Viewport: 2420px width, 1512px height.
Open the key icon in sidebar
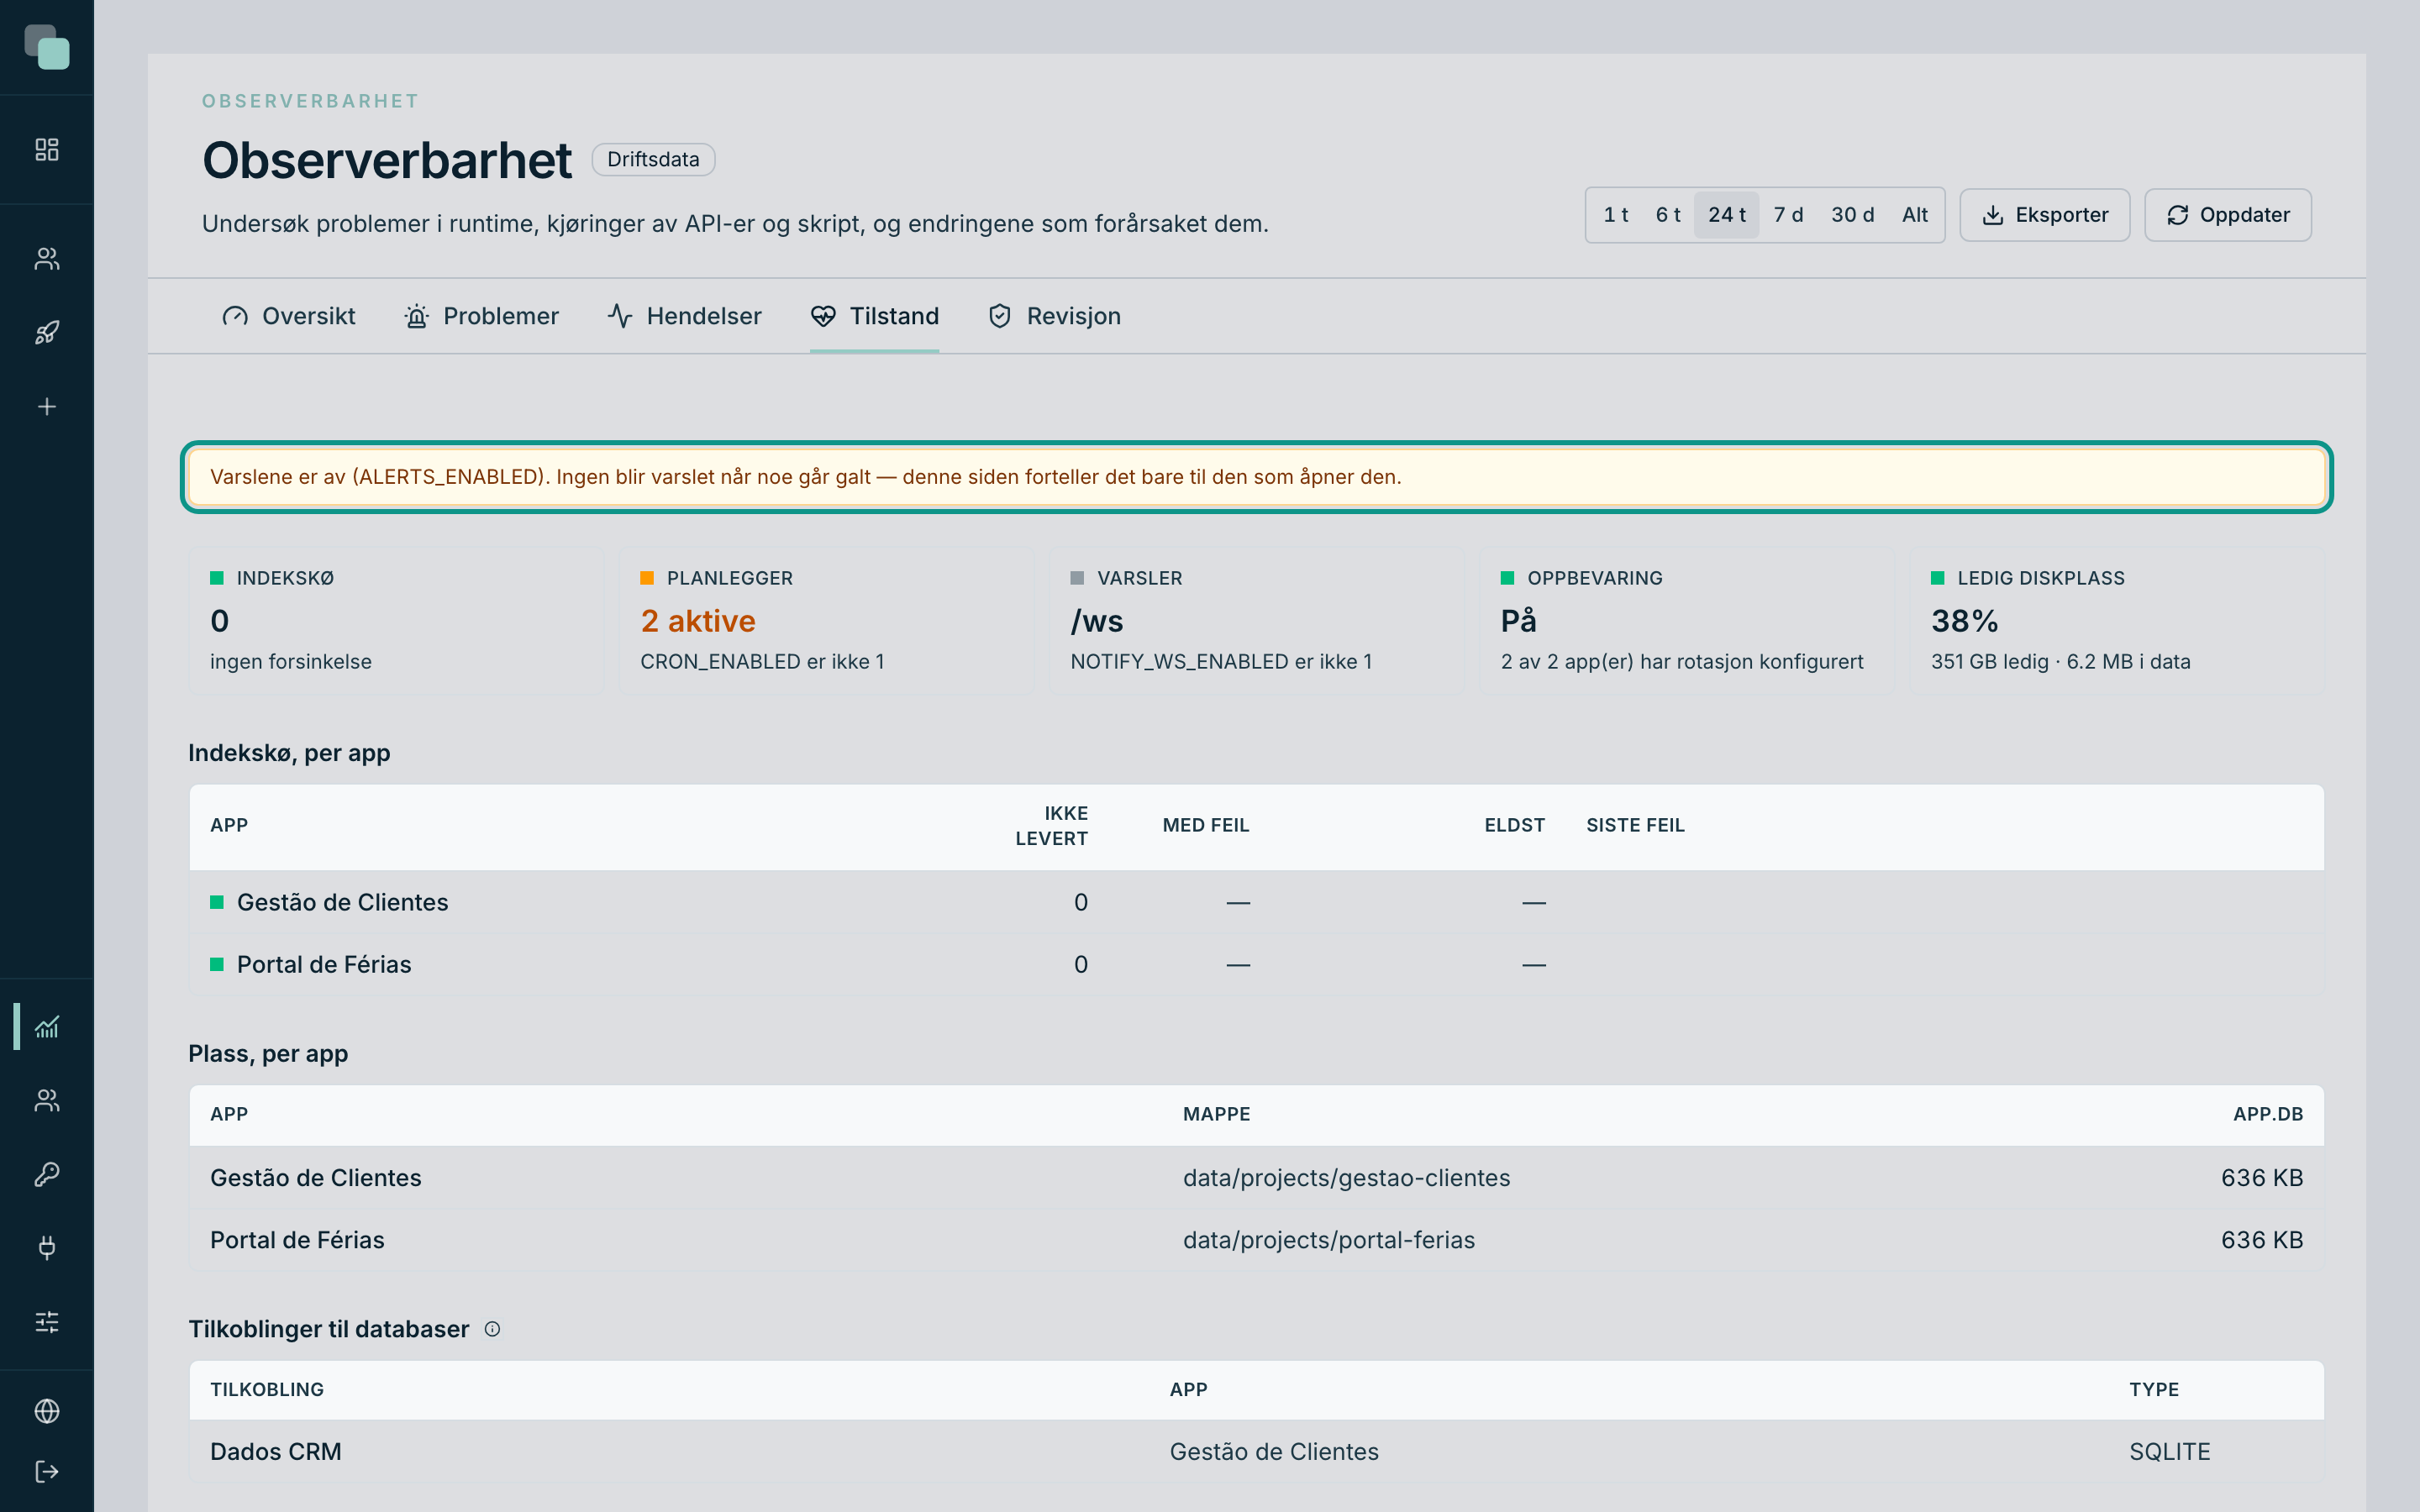47,1174
